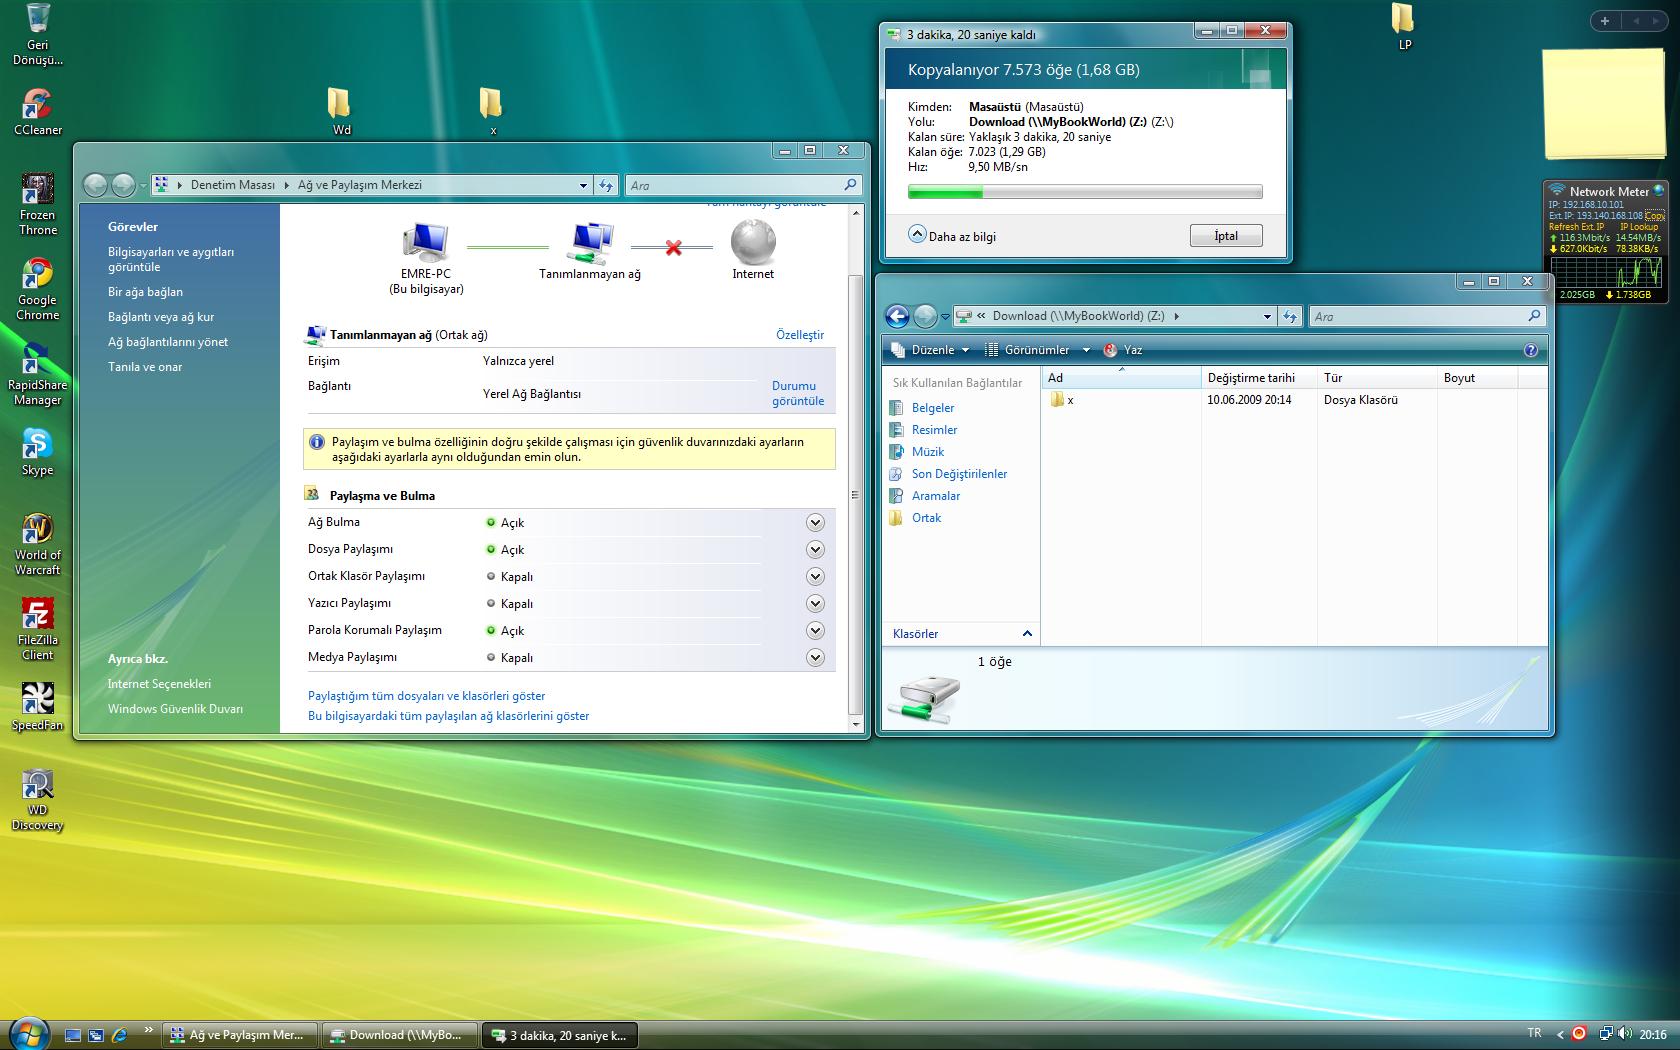1680x1050 pixels.
Task: Expand the Yazıcı Paylaşımı setting
Action: pyautogui.click(x=815, y=604)
